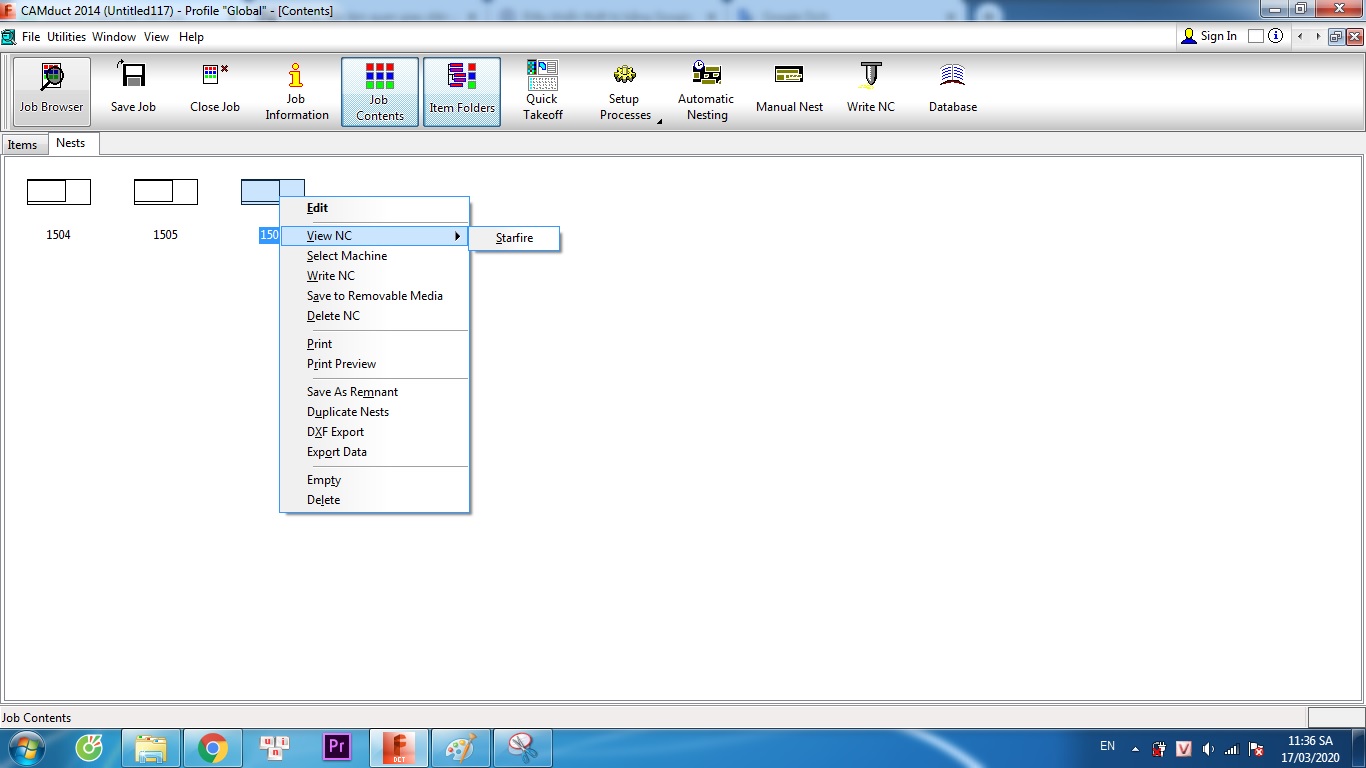
Task: Open the Windows Start menu
Action: (x=25, y=748)
